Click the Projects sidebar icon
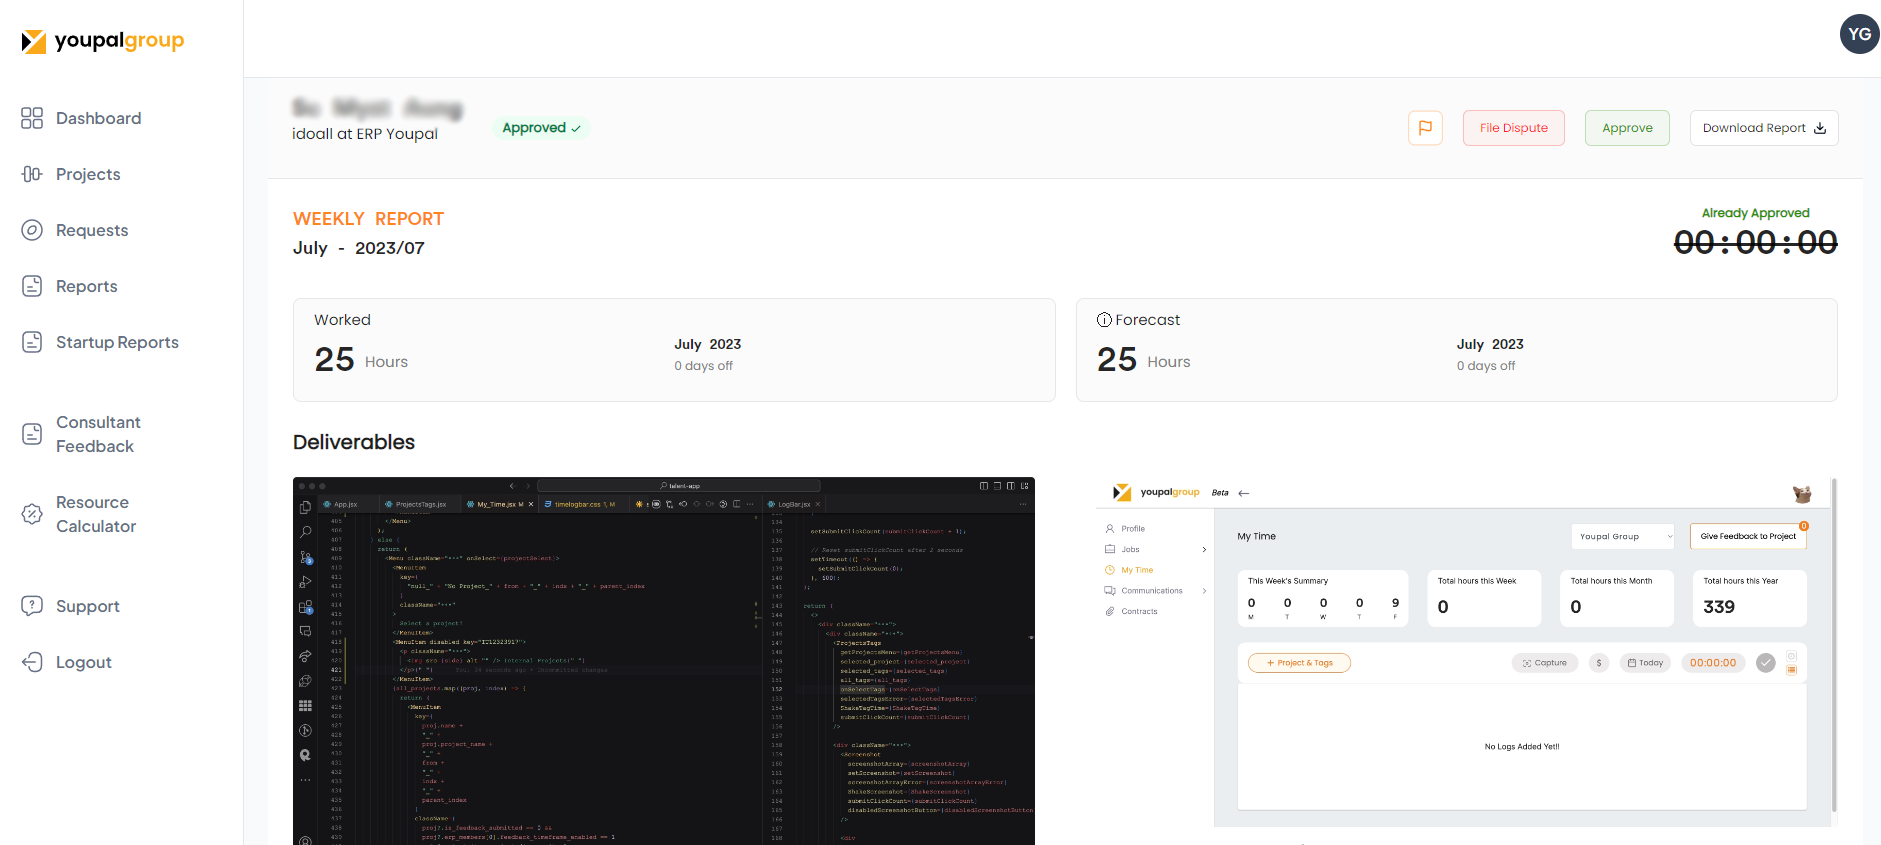This screenshot has width=1881, height=845. click(32, 174)
